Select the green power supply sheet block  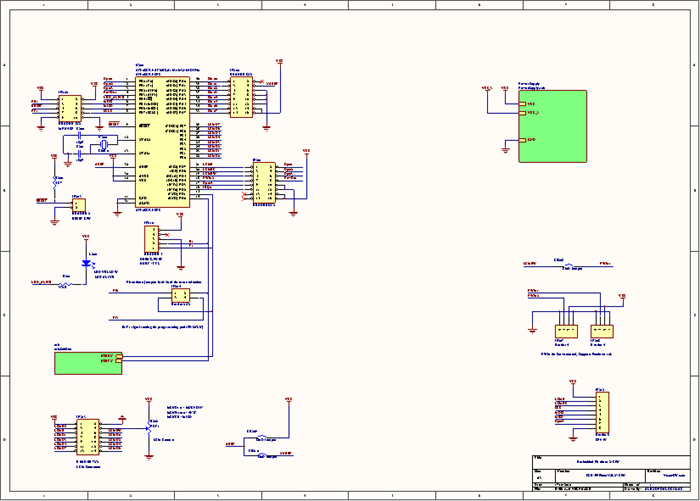pyautogui.click(x=553, y=126)
